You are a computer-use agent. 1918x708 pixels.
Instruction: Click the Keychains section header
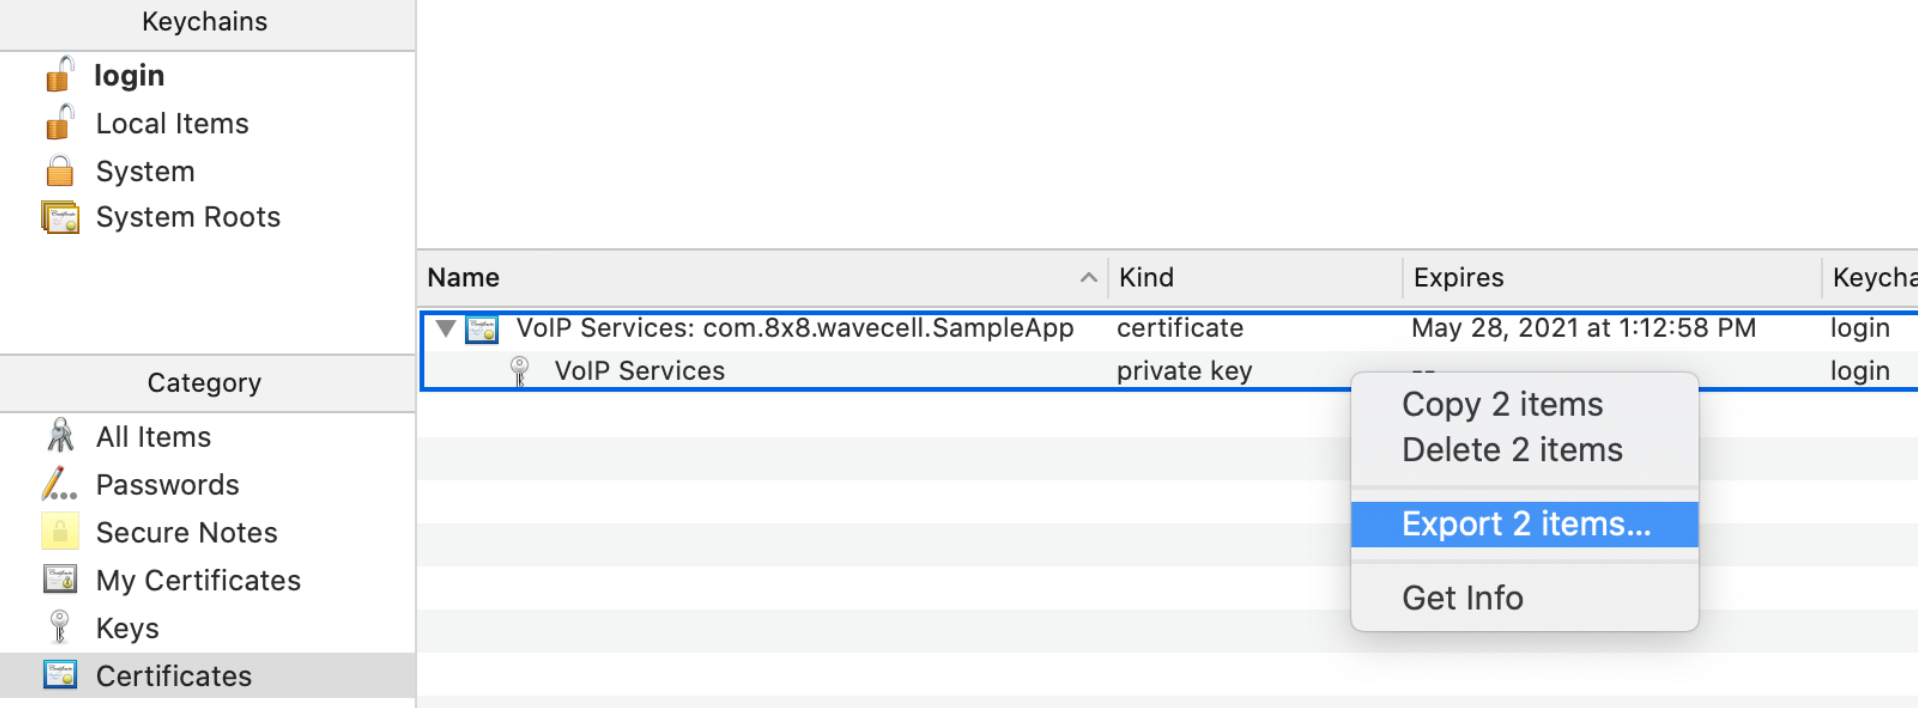click(x=205, y=22)
